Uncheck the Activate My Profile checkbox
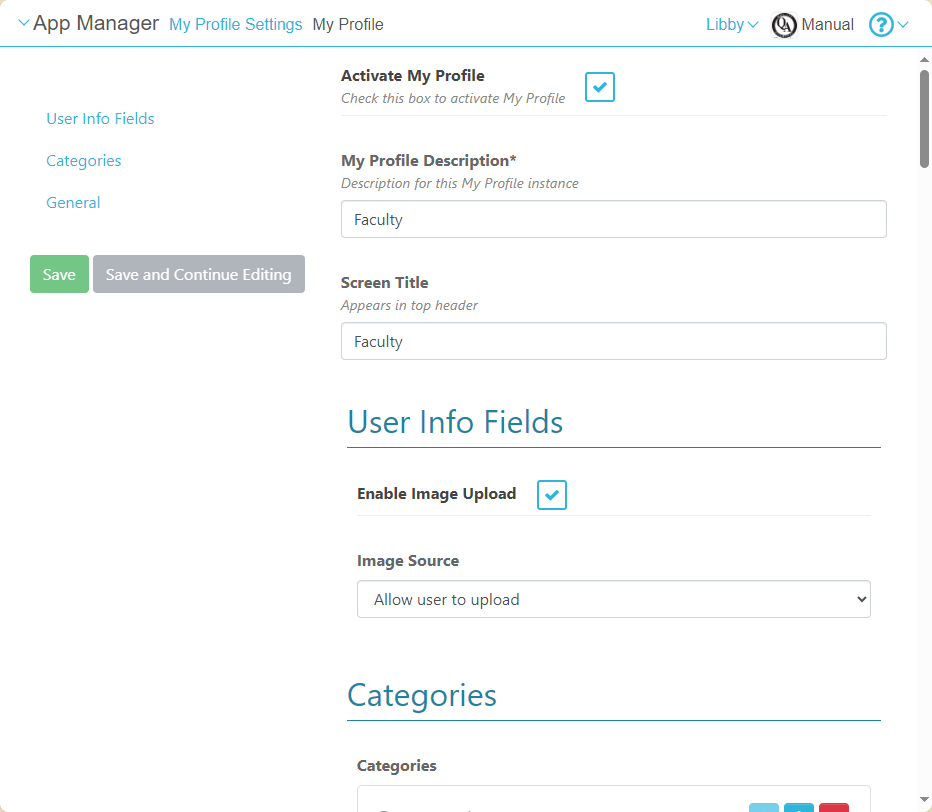 [x=600, y=87]
